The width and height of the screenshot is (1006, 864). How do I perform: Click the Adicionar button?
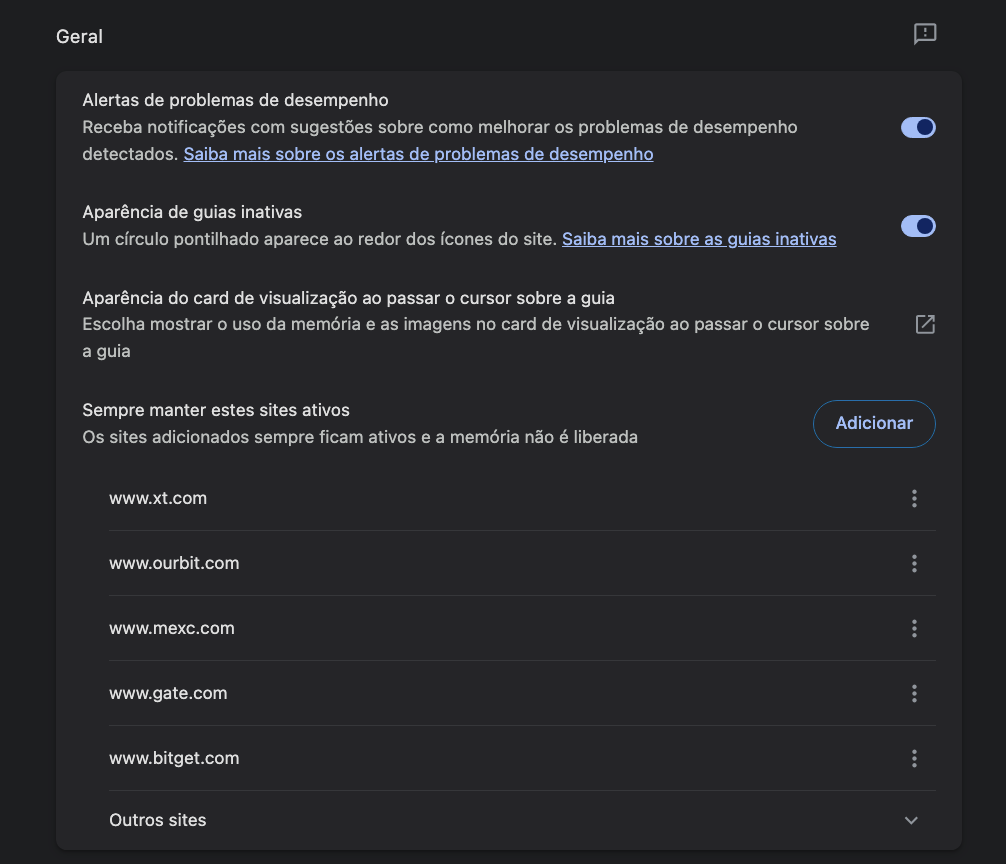[874, 424]
